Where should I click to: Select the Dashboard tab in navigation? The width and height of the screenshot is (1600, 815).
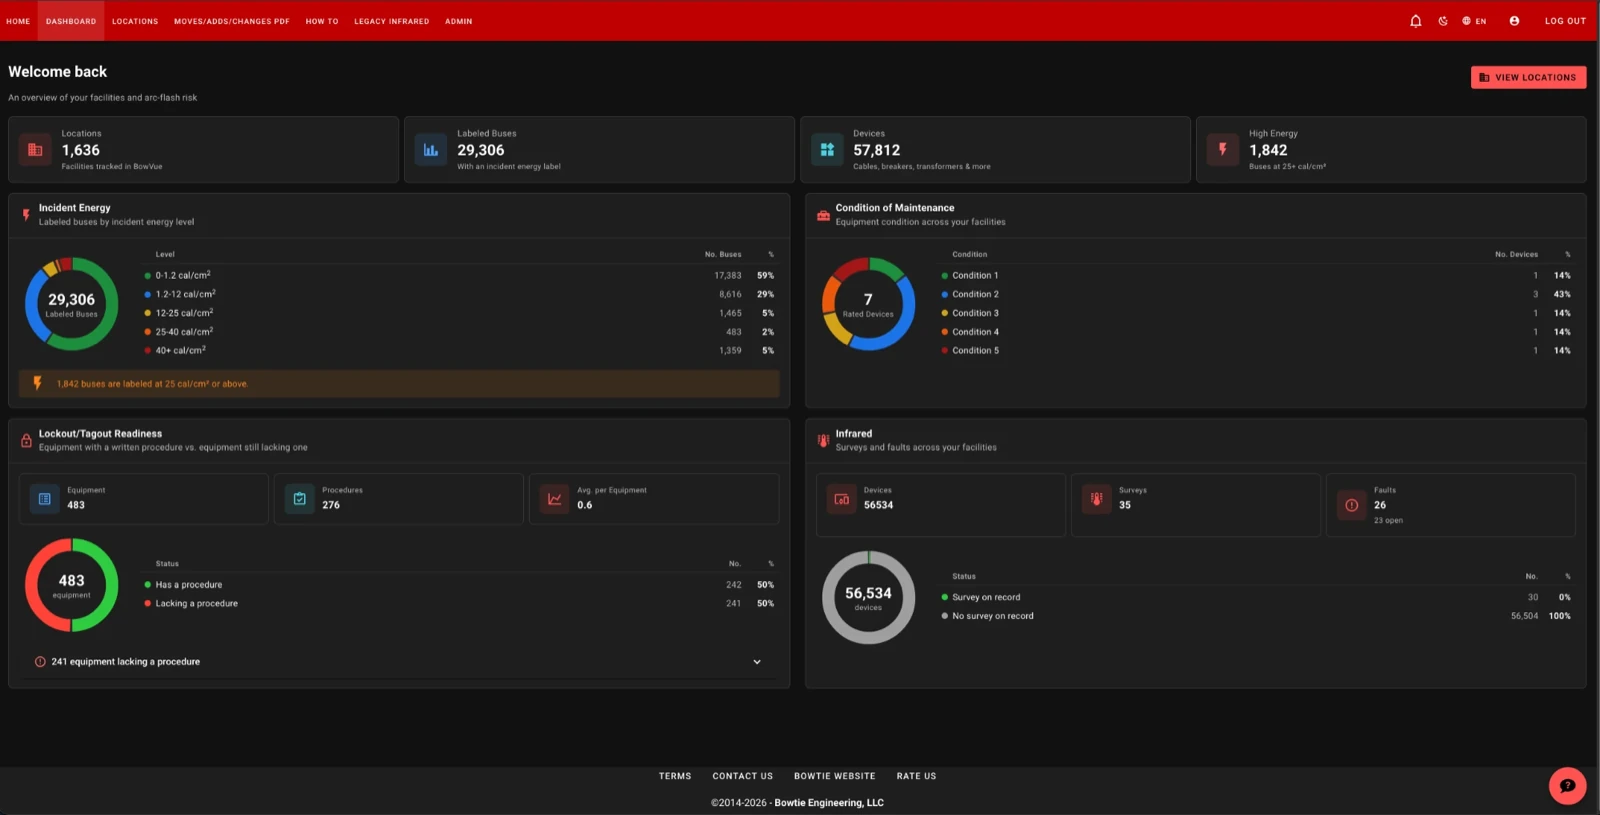(x=71, y=21)
